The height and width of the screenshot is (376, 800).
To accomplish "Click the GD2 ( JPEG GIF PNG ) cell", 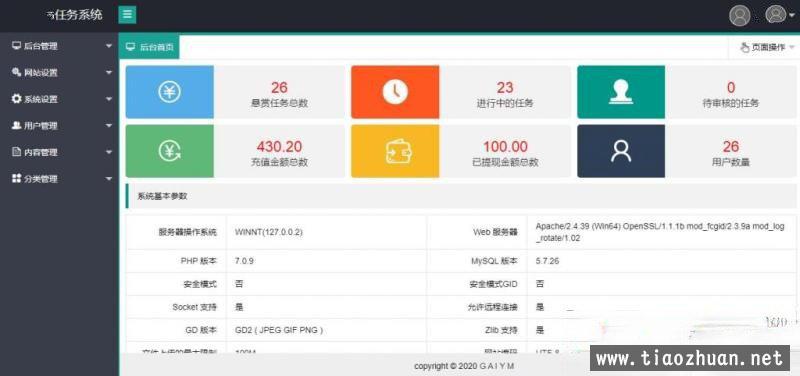I will point(327,330).
